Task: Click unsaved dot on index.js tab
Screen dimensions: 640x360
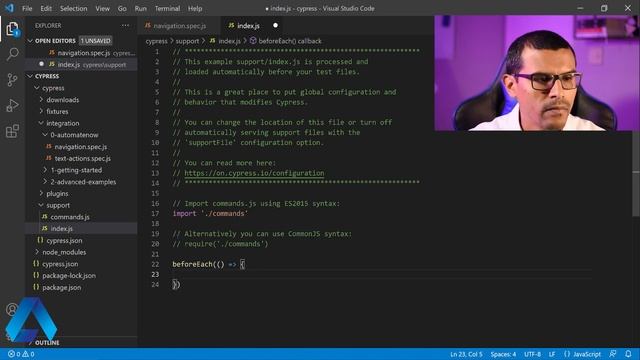Action: click(276, 25)
